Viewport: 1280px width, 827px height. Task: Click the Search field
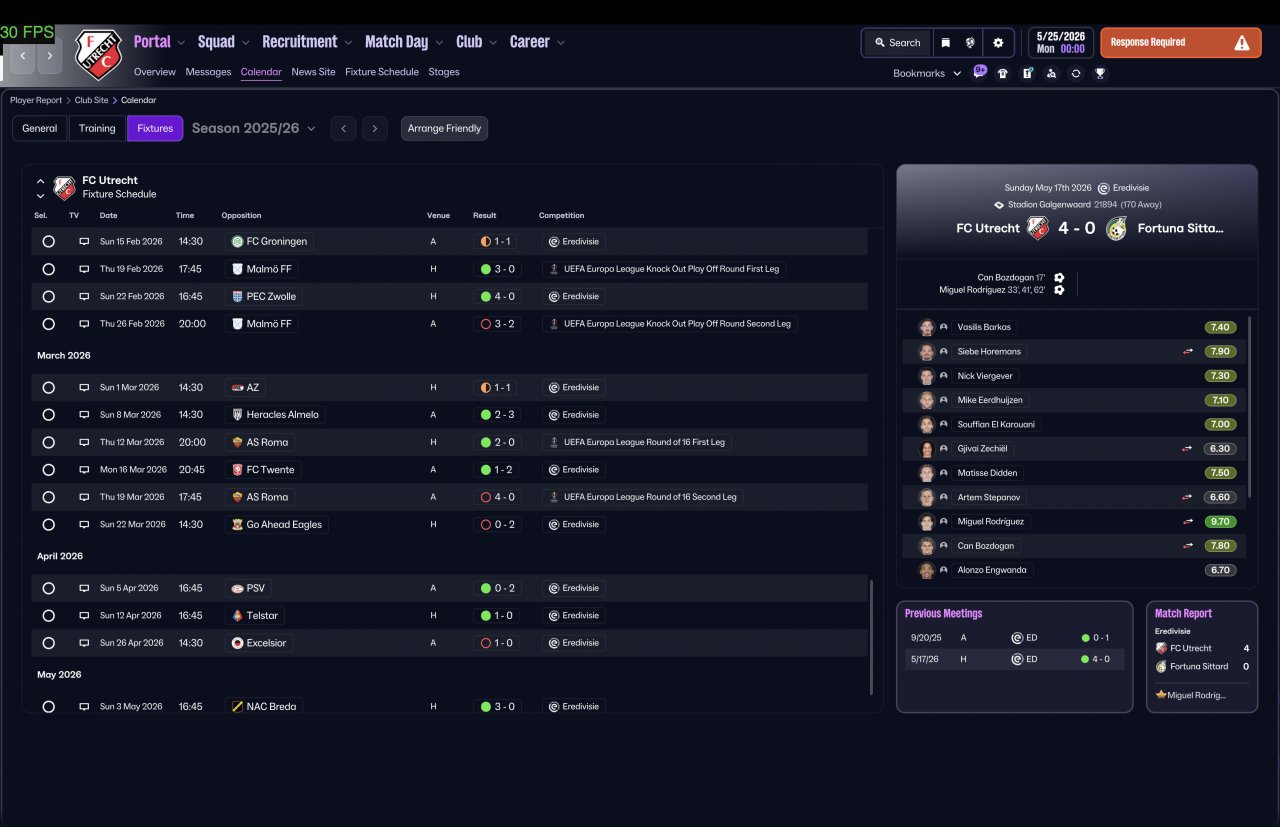(897, 43)
